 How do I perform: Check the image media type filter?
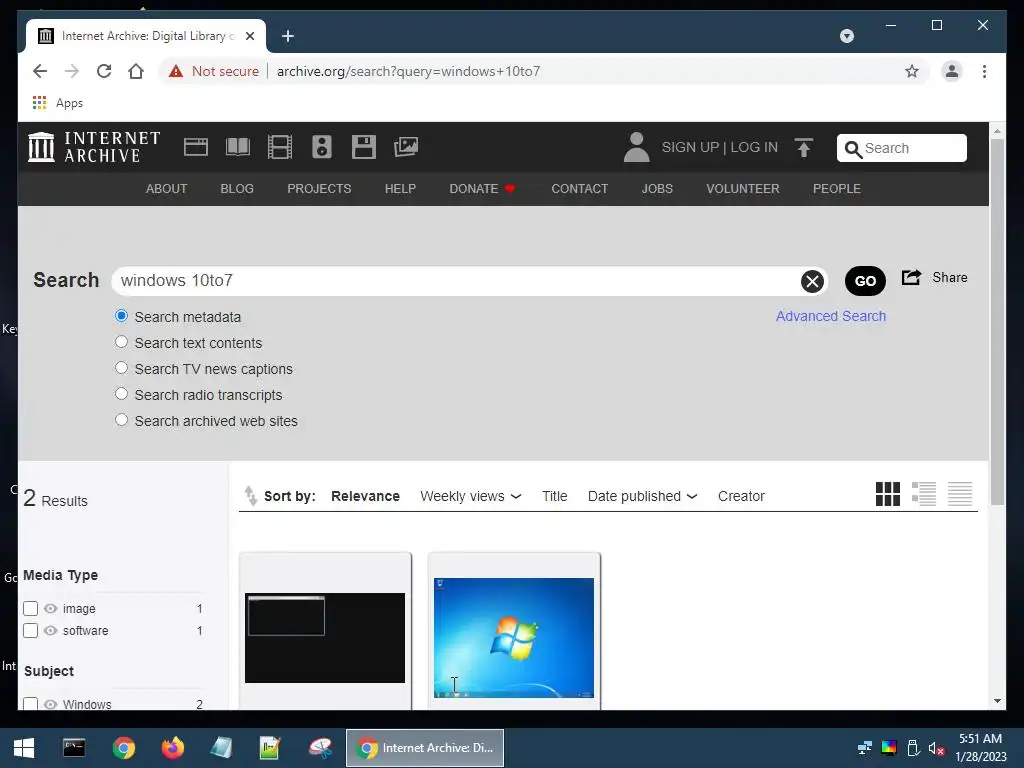(x=31, y=609)
